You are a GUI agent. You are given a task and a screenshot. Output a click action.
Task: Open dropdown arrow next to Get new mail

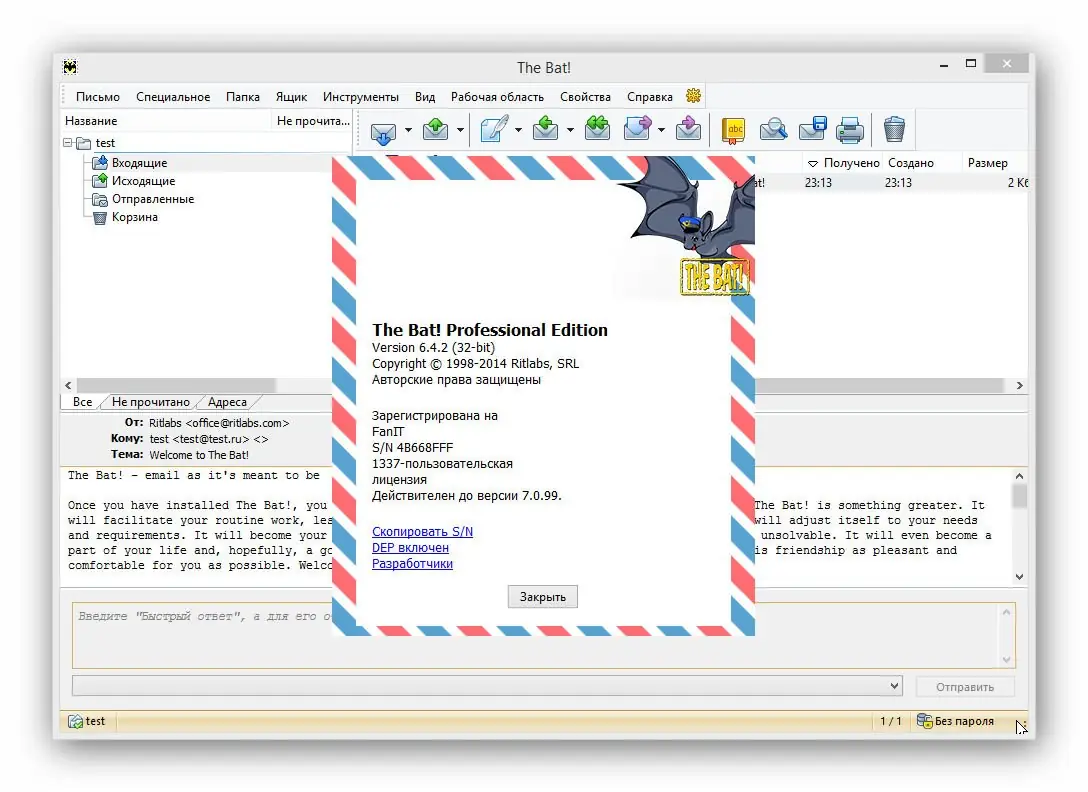point(408,130)
